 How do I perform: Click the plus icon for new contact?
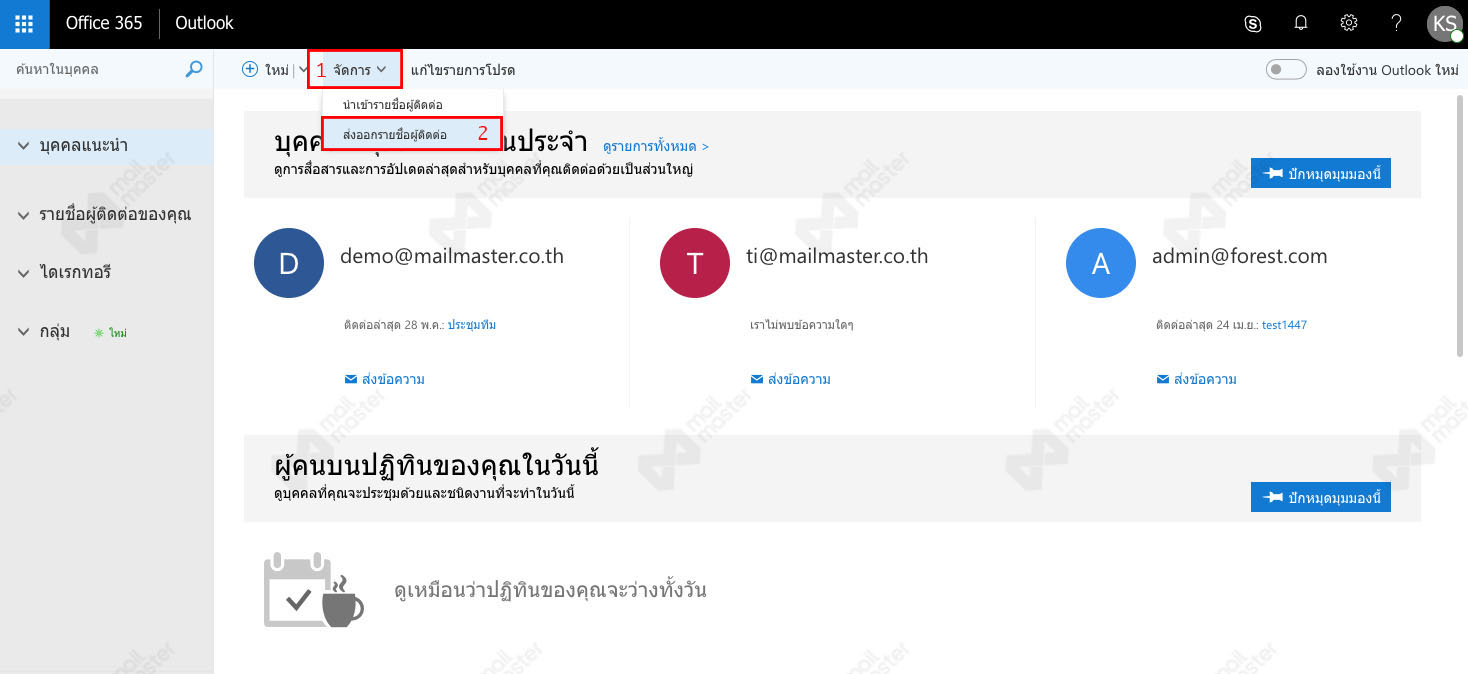click(x=250, y=69)
